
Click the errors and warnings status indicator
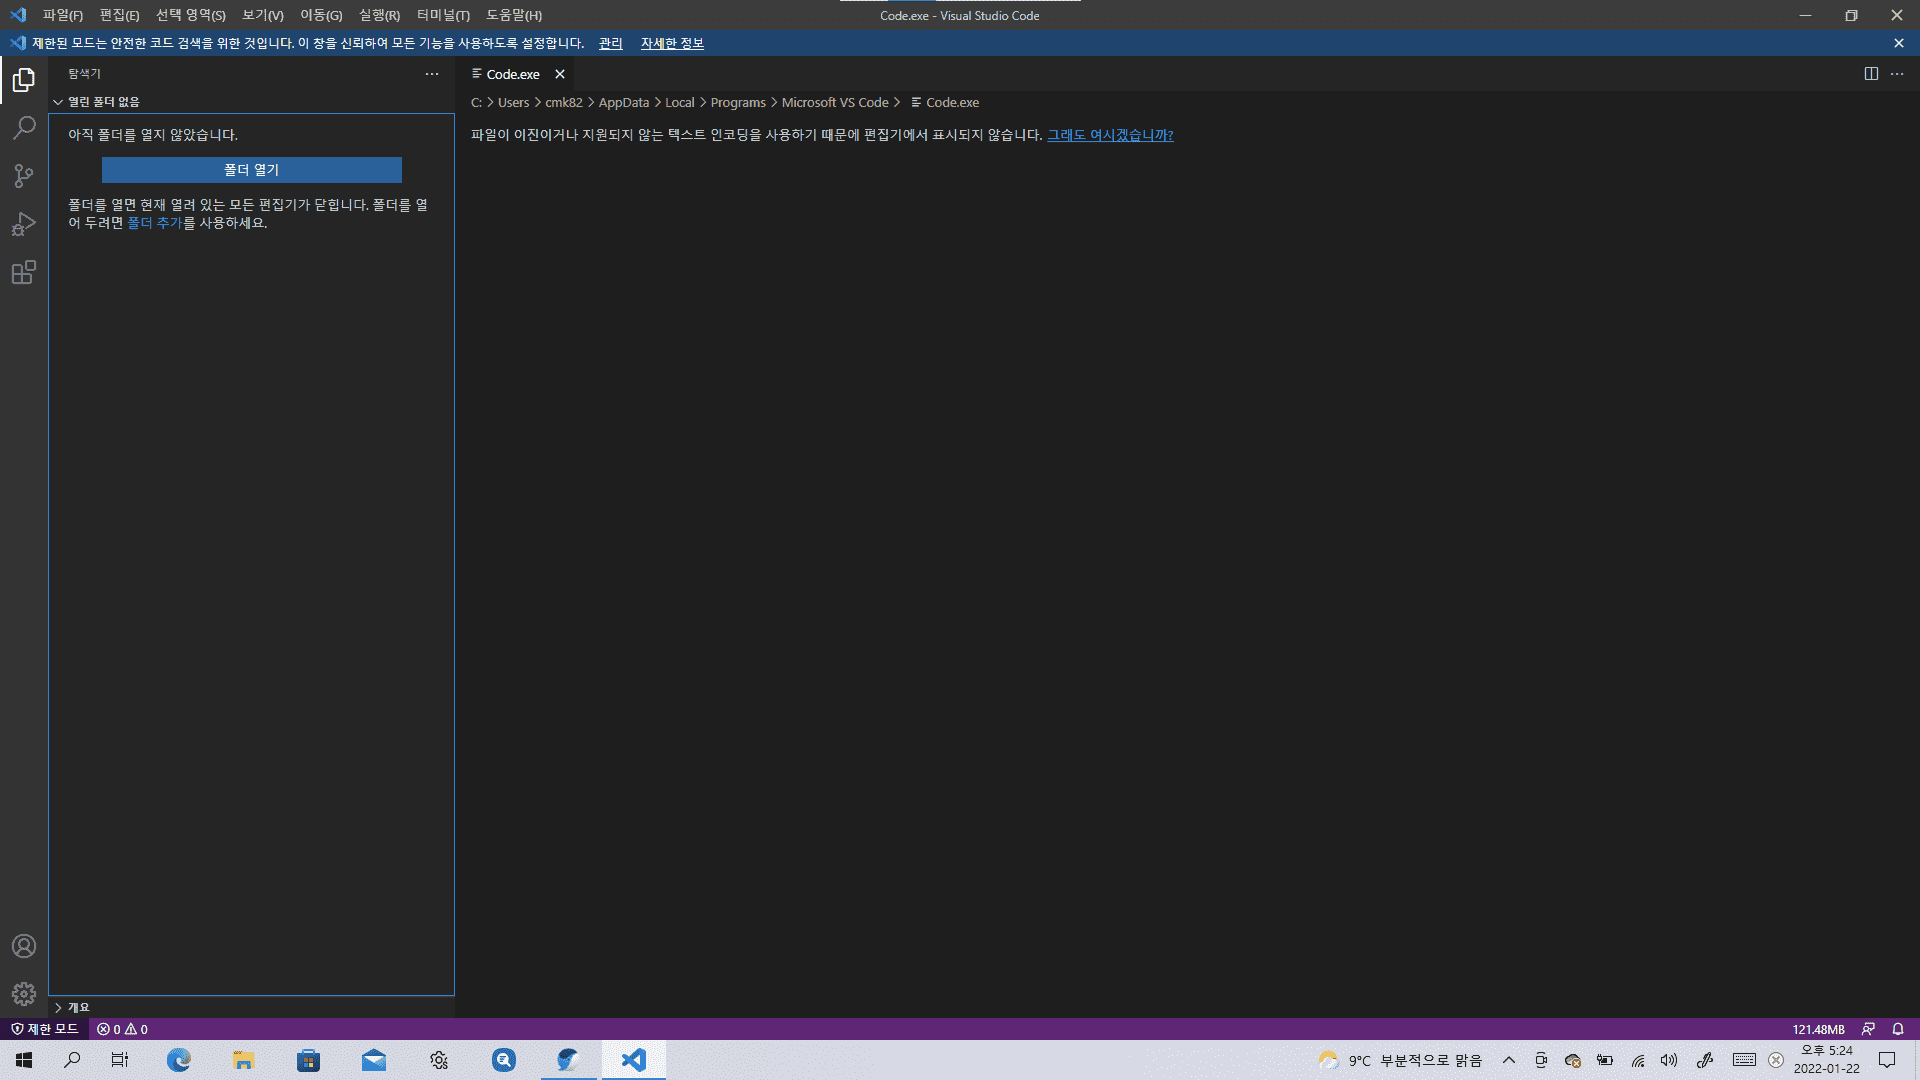click(122, 1029)
